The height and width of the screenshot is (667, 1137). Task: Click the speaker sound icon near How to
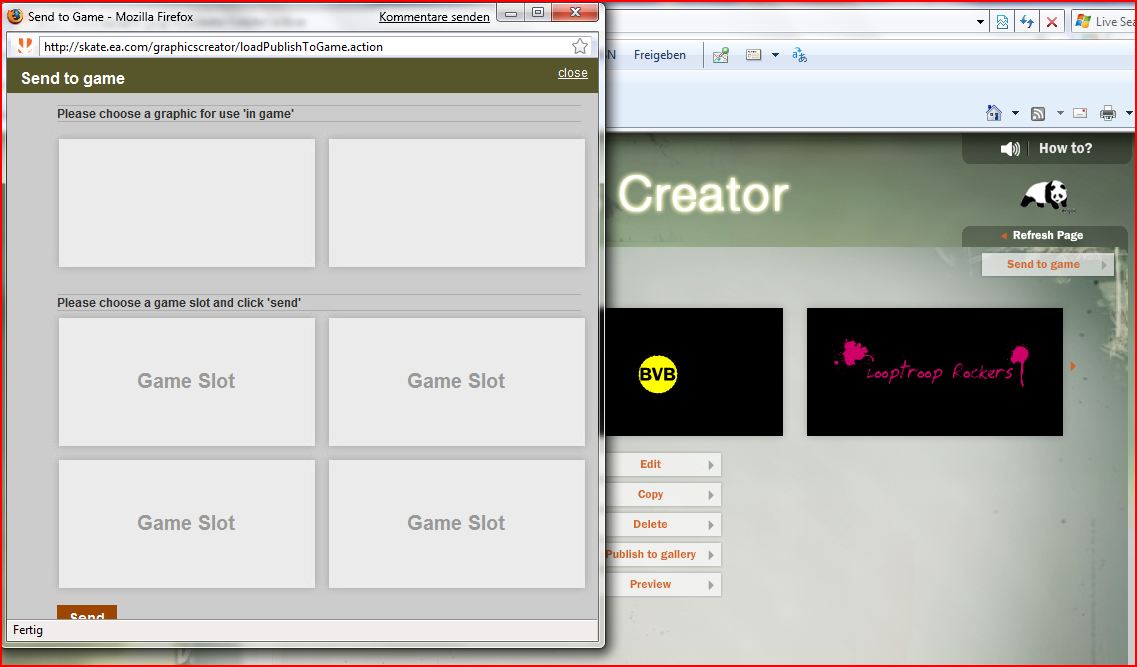[1010, 148]
